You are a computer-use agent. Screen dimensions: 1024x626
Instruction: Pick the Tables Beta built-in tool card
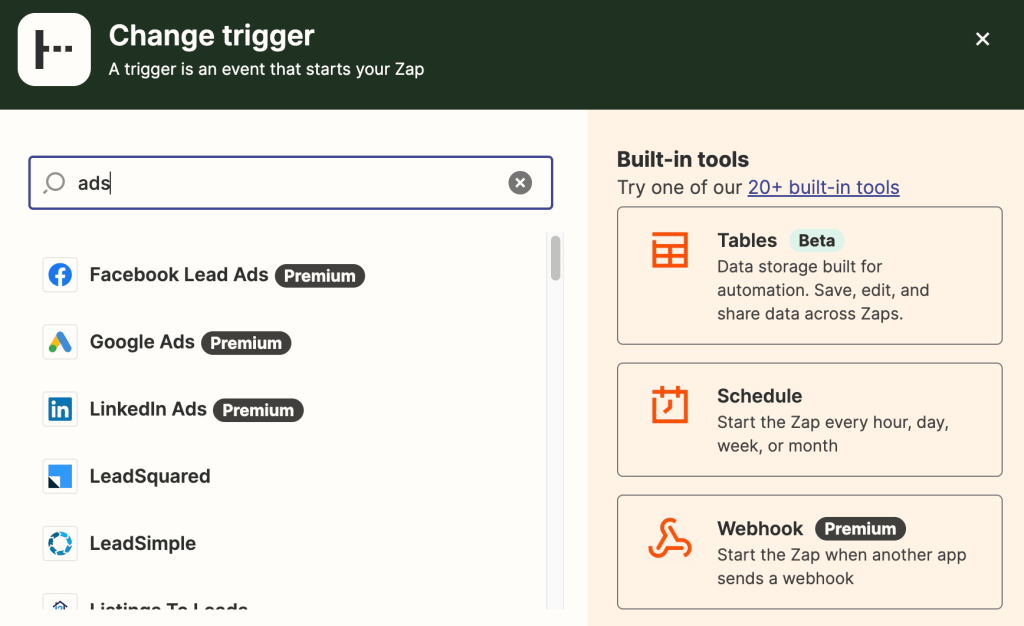[x=809, y=276]
